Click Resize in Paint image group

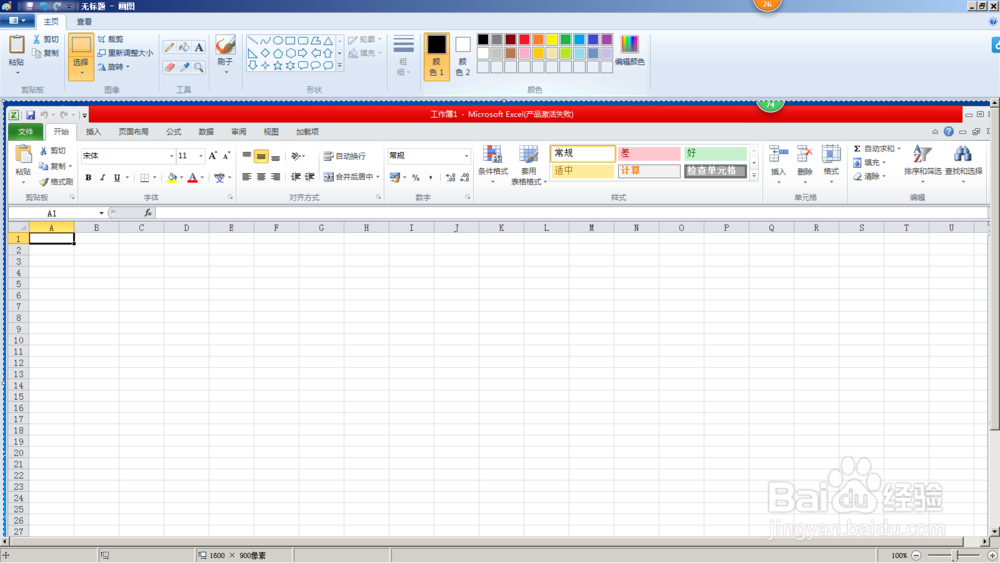125,53
